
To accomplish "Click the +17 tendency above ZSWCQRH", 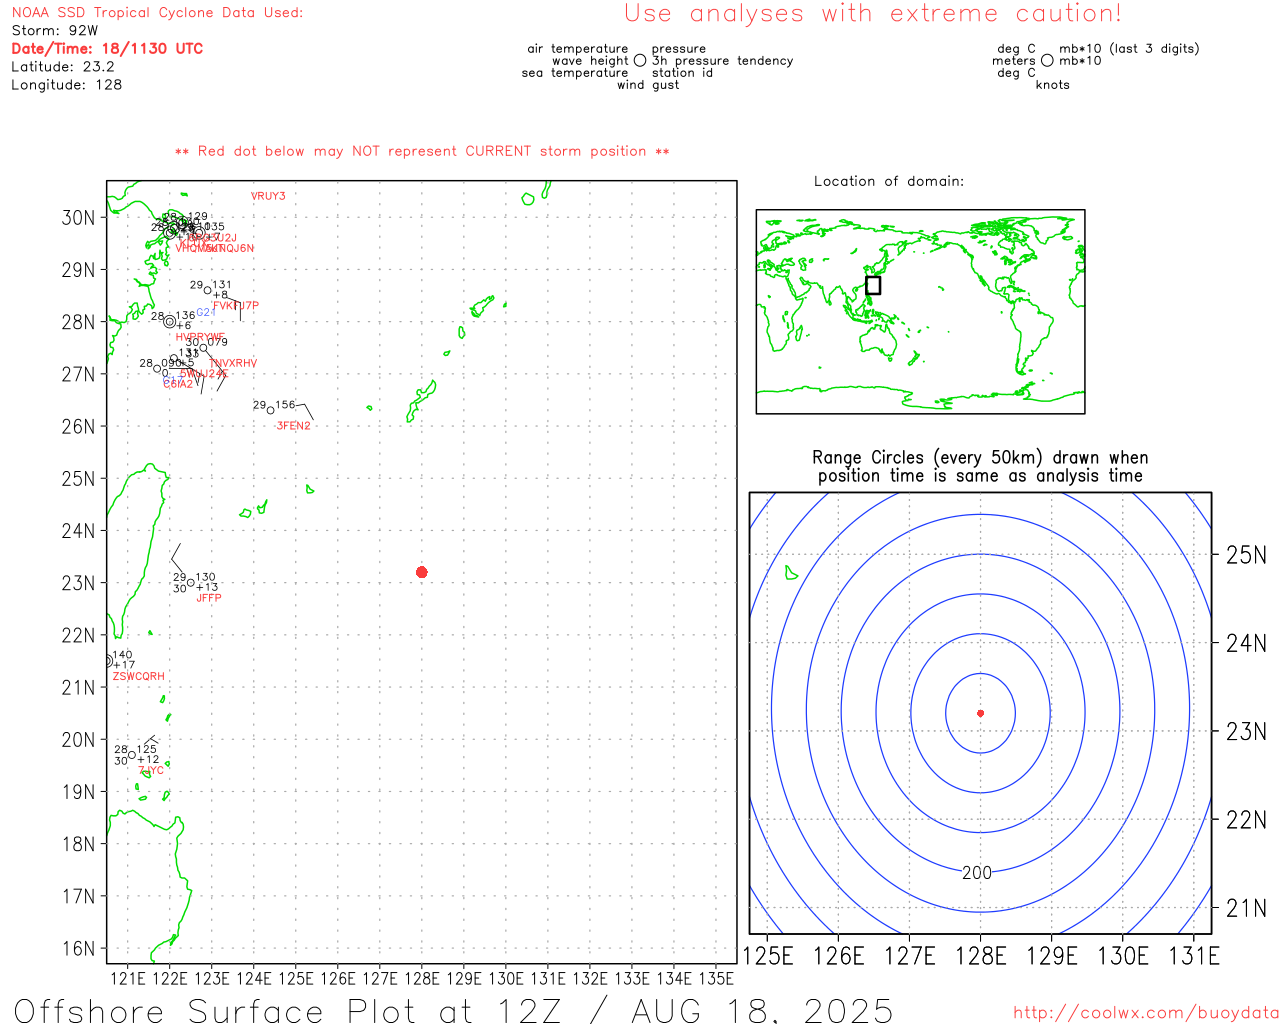I will pos(124,665).
